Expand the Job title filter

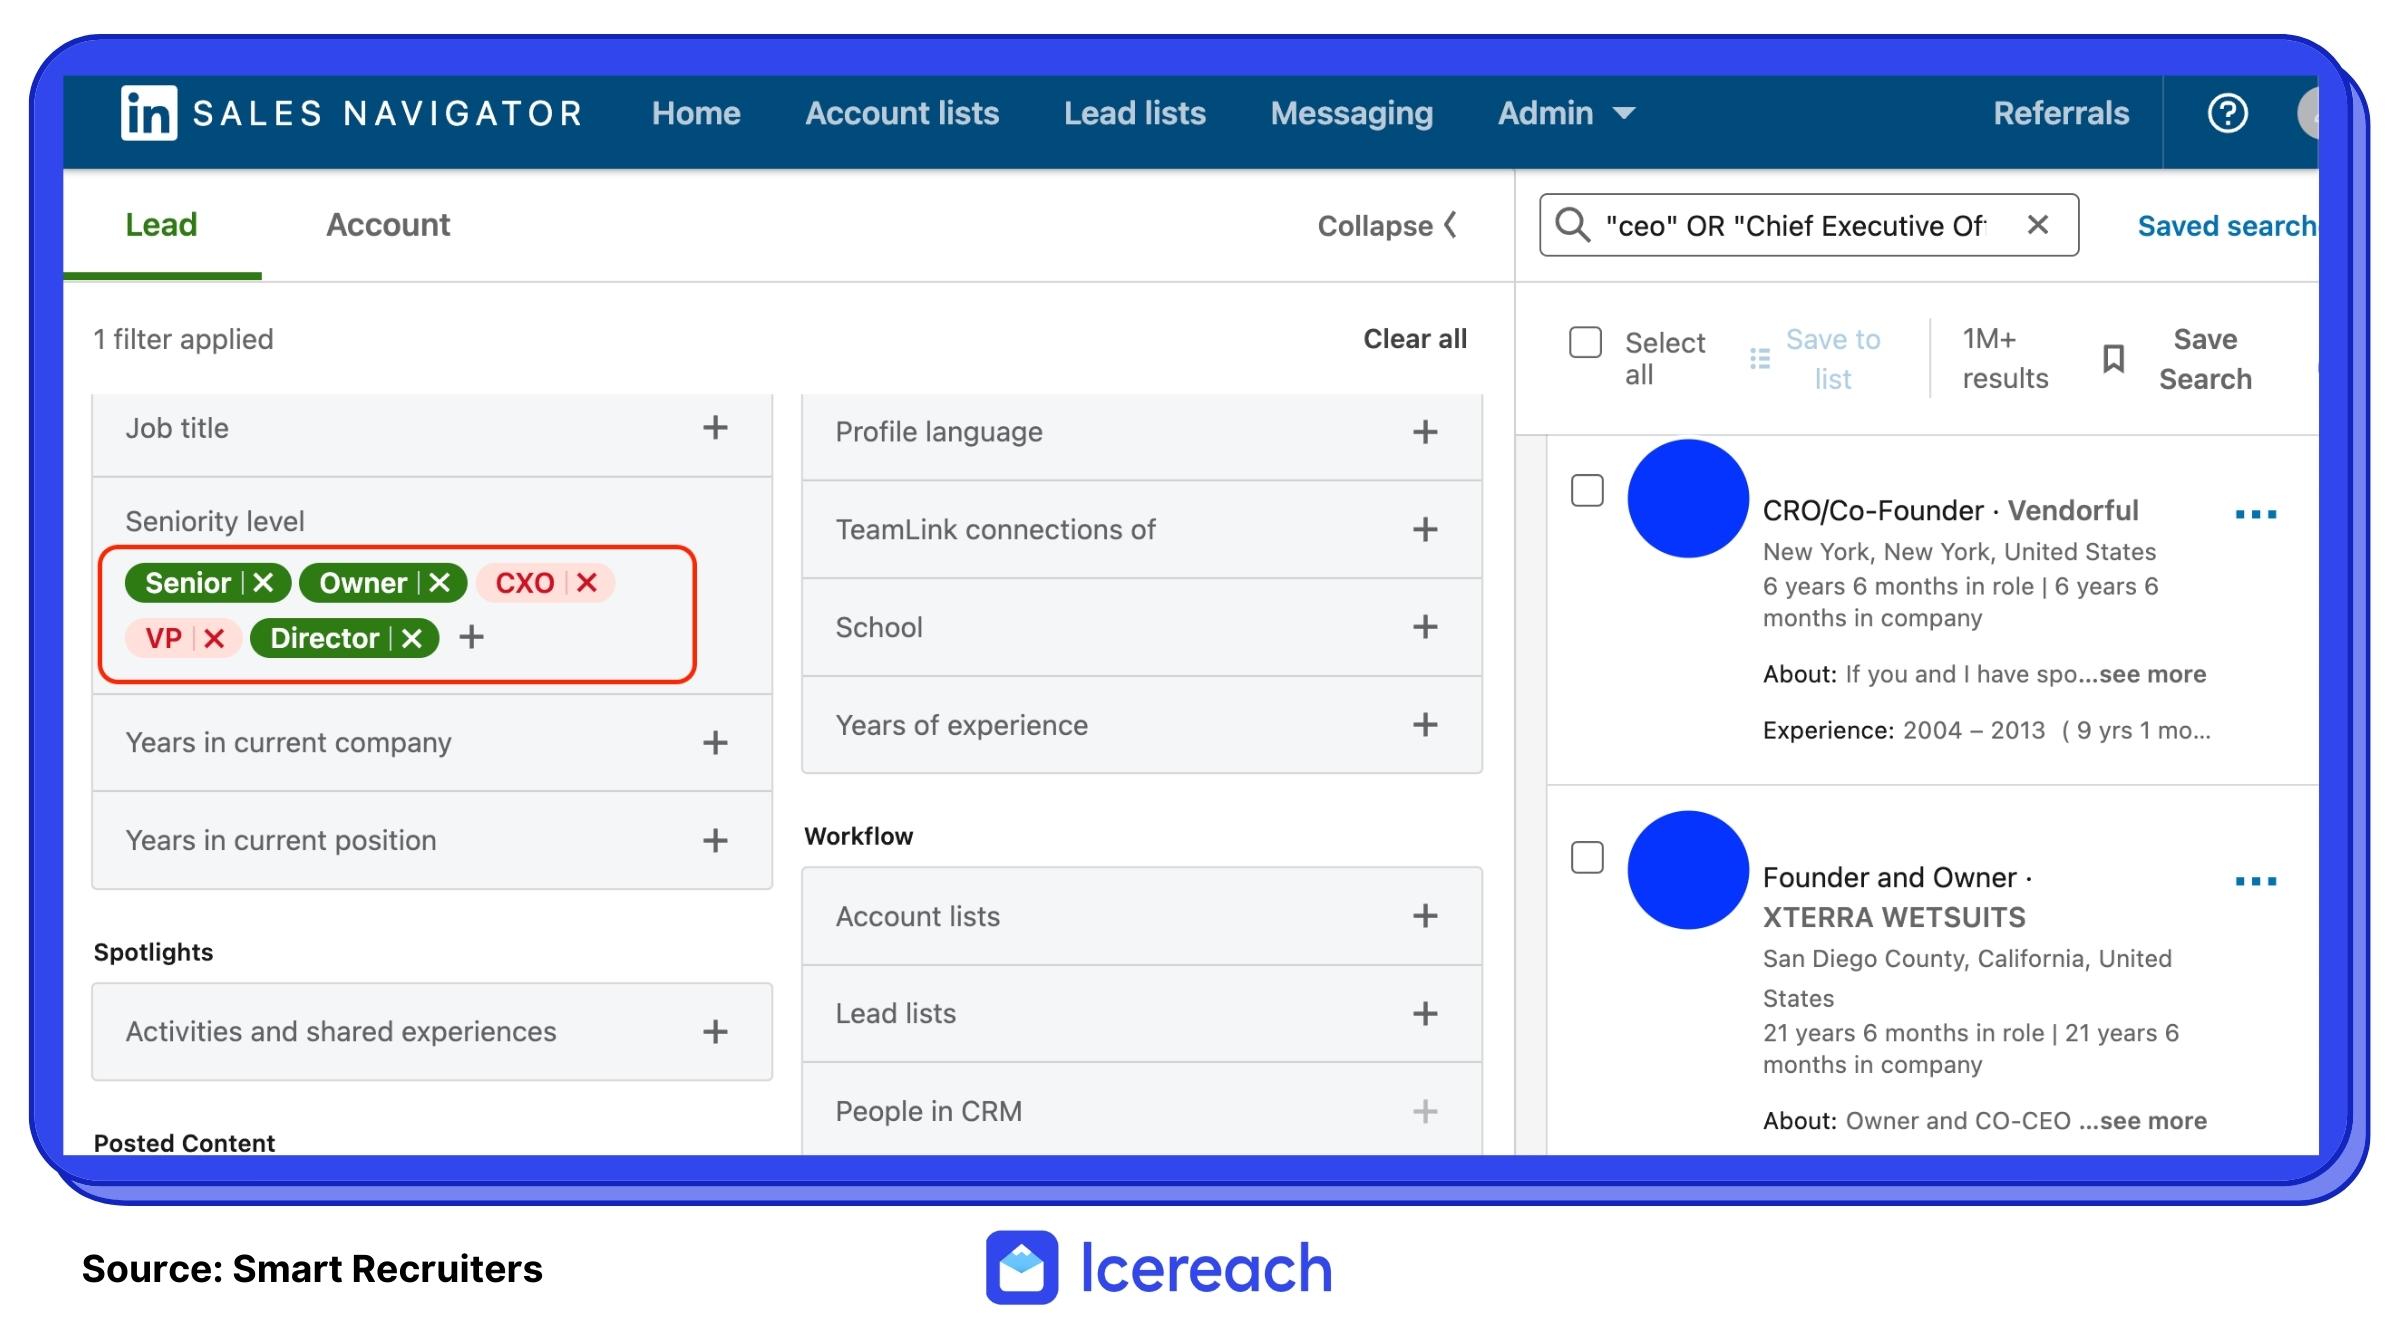point(714,428)
